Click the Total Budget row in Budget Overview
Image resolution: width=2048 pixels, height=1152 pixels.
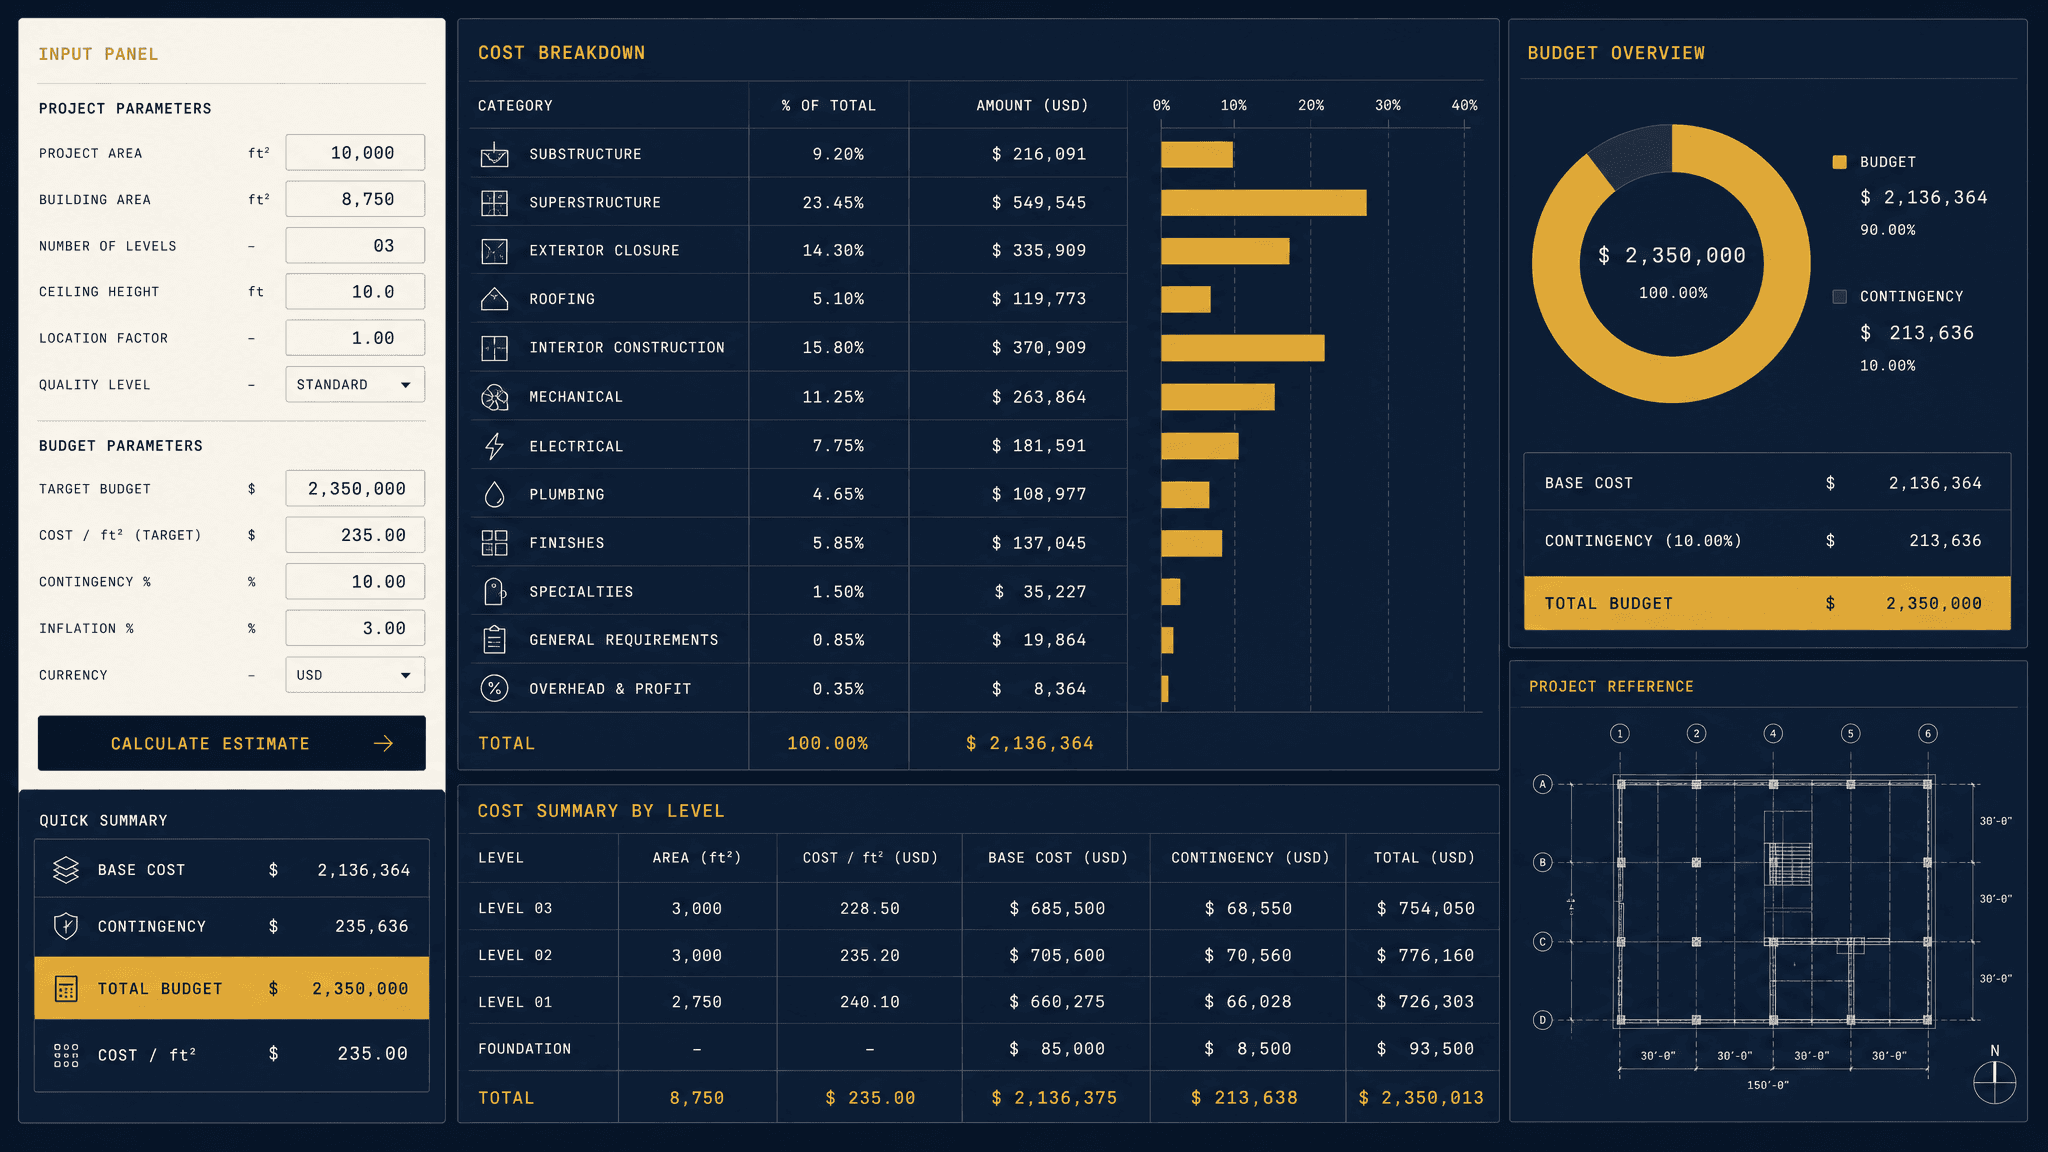click(x=1767, y=603)
